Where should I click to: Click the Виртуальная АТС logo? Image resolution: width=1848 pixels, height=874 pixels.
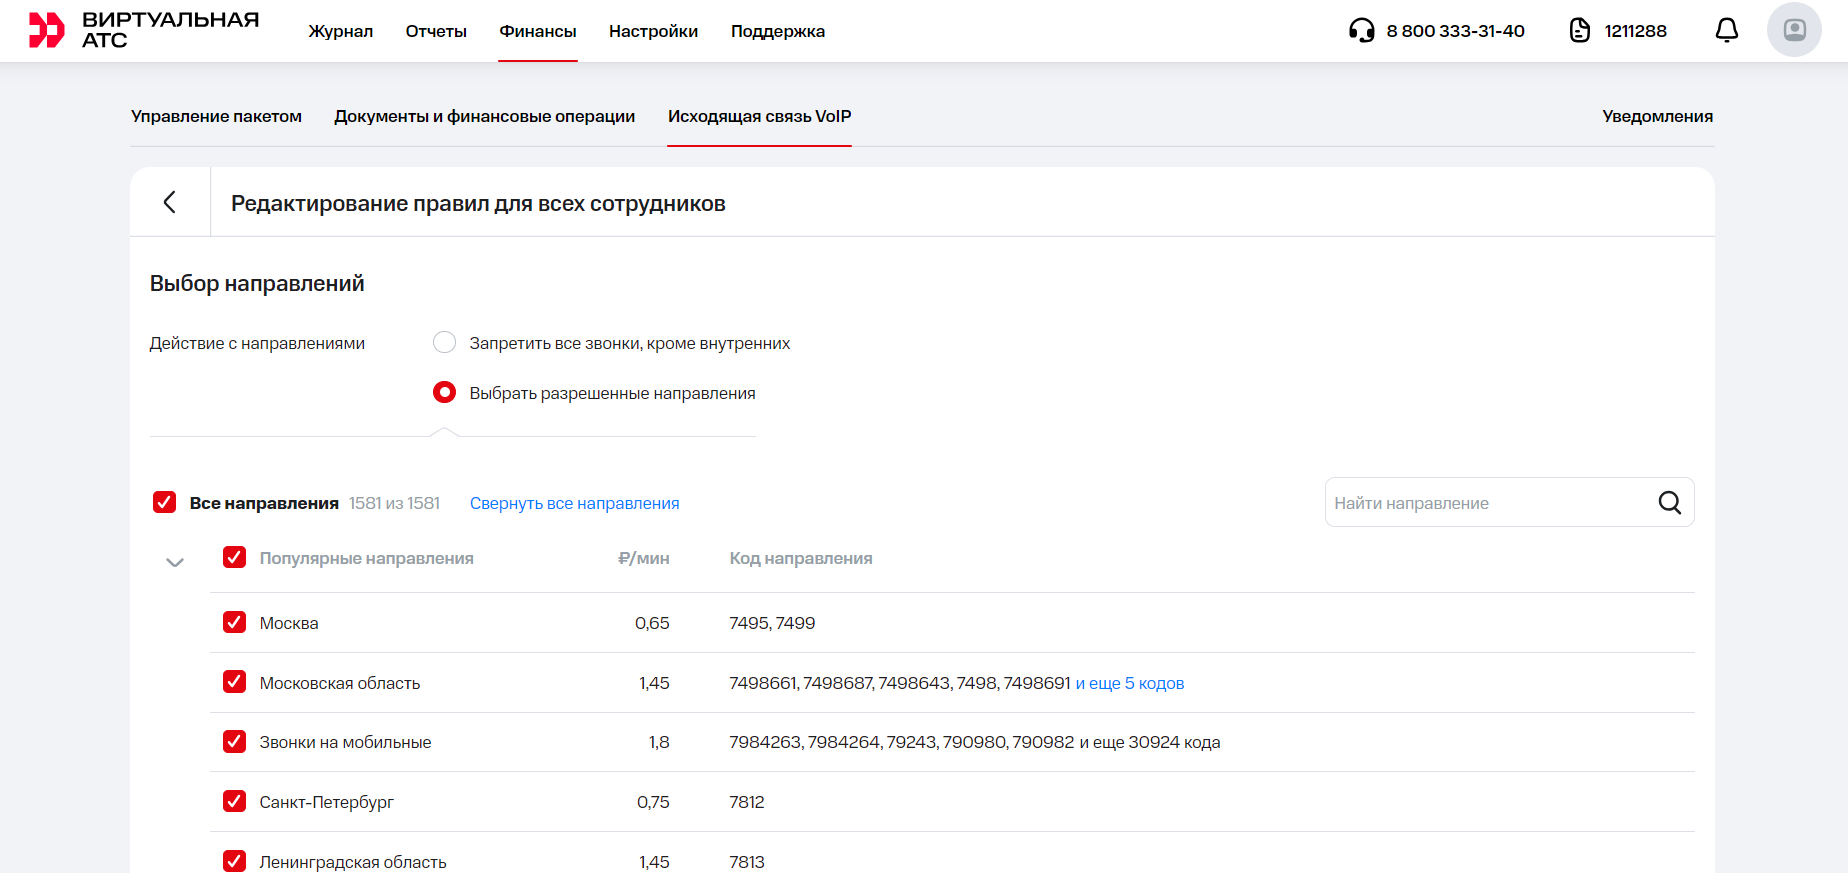144,30
